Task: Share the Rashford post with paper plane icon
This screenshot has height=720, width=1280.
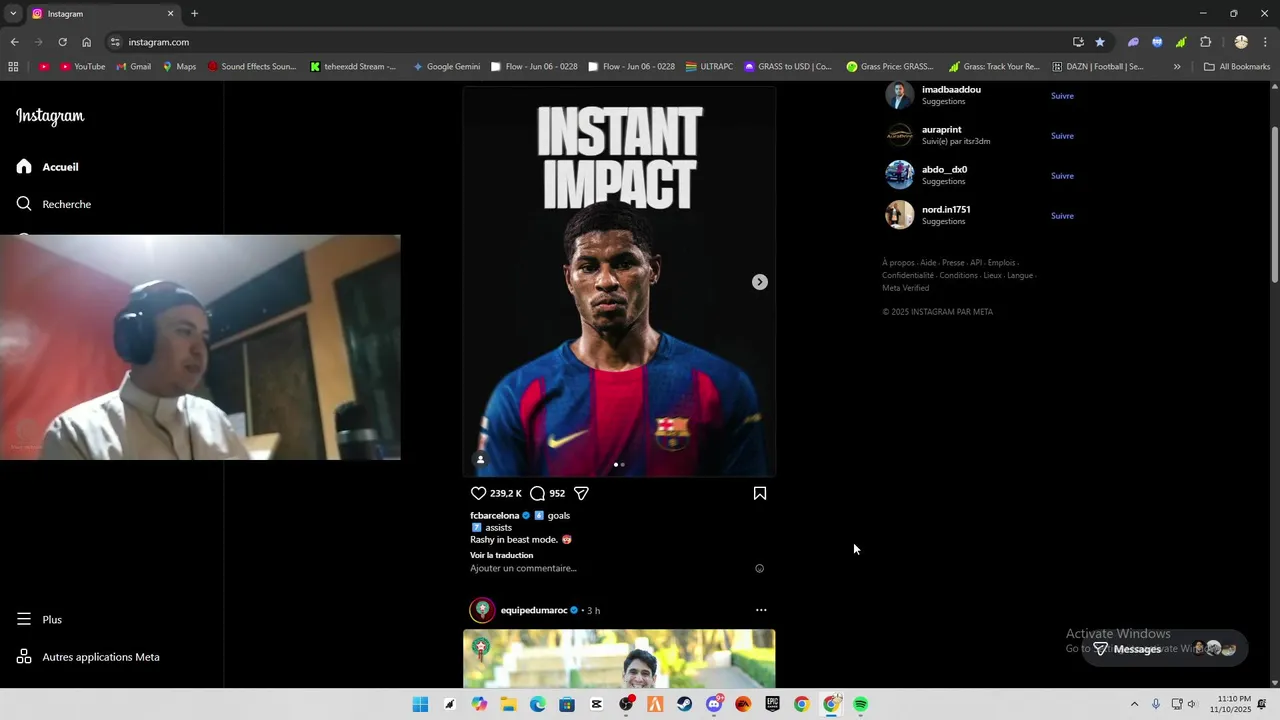Action: pyautogui.click(x=581, y=493)
